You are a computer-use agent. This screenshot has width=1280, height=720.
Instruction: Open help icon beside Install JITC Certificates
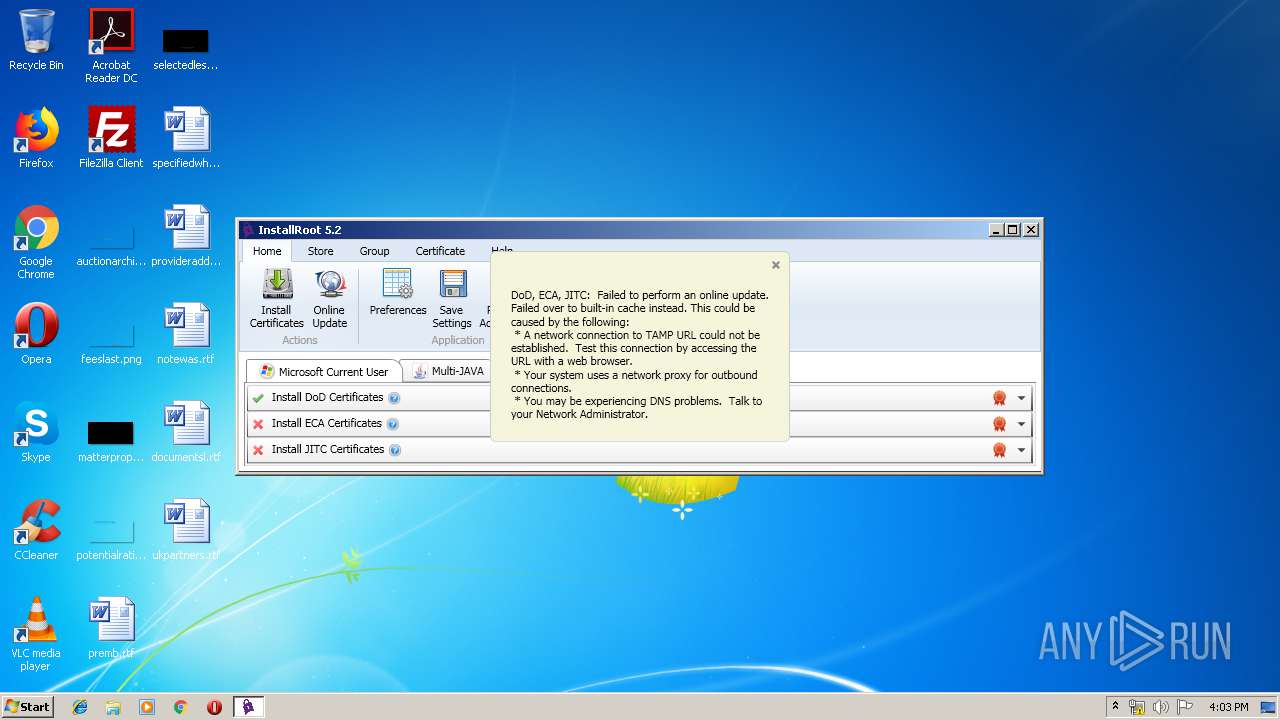395,450
